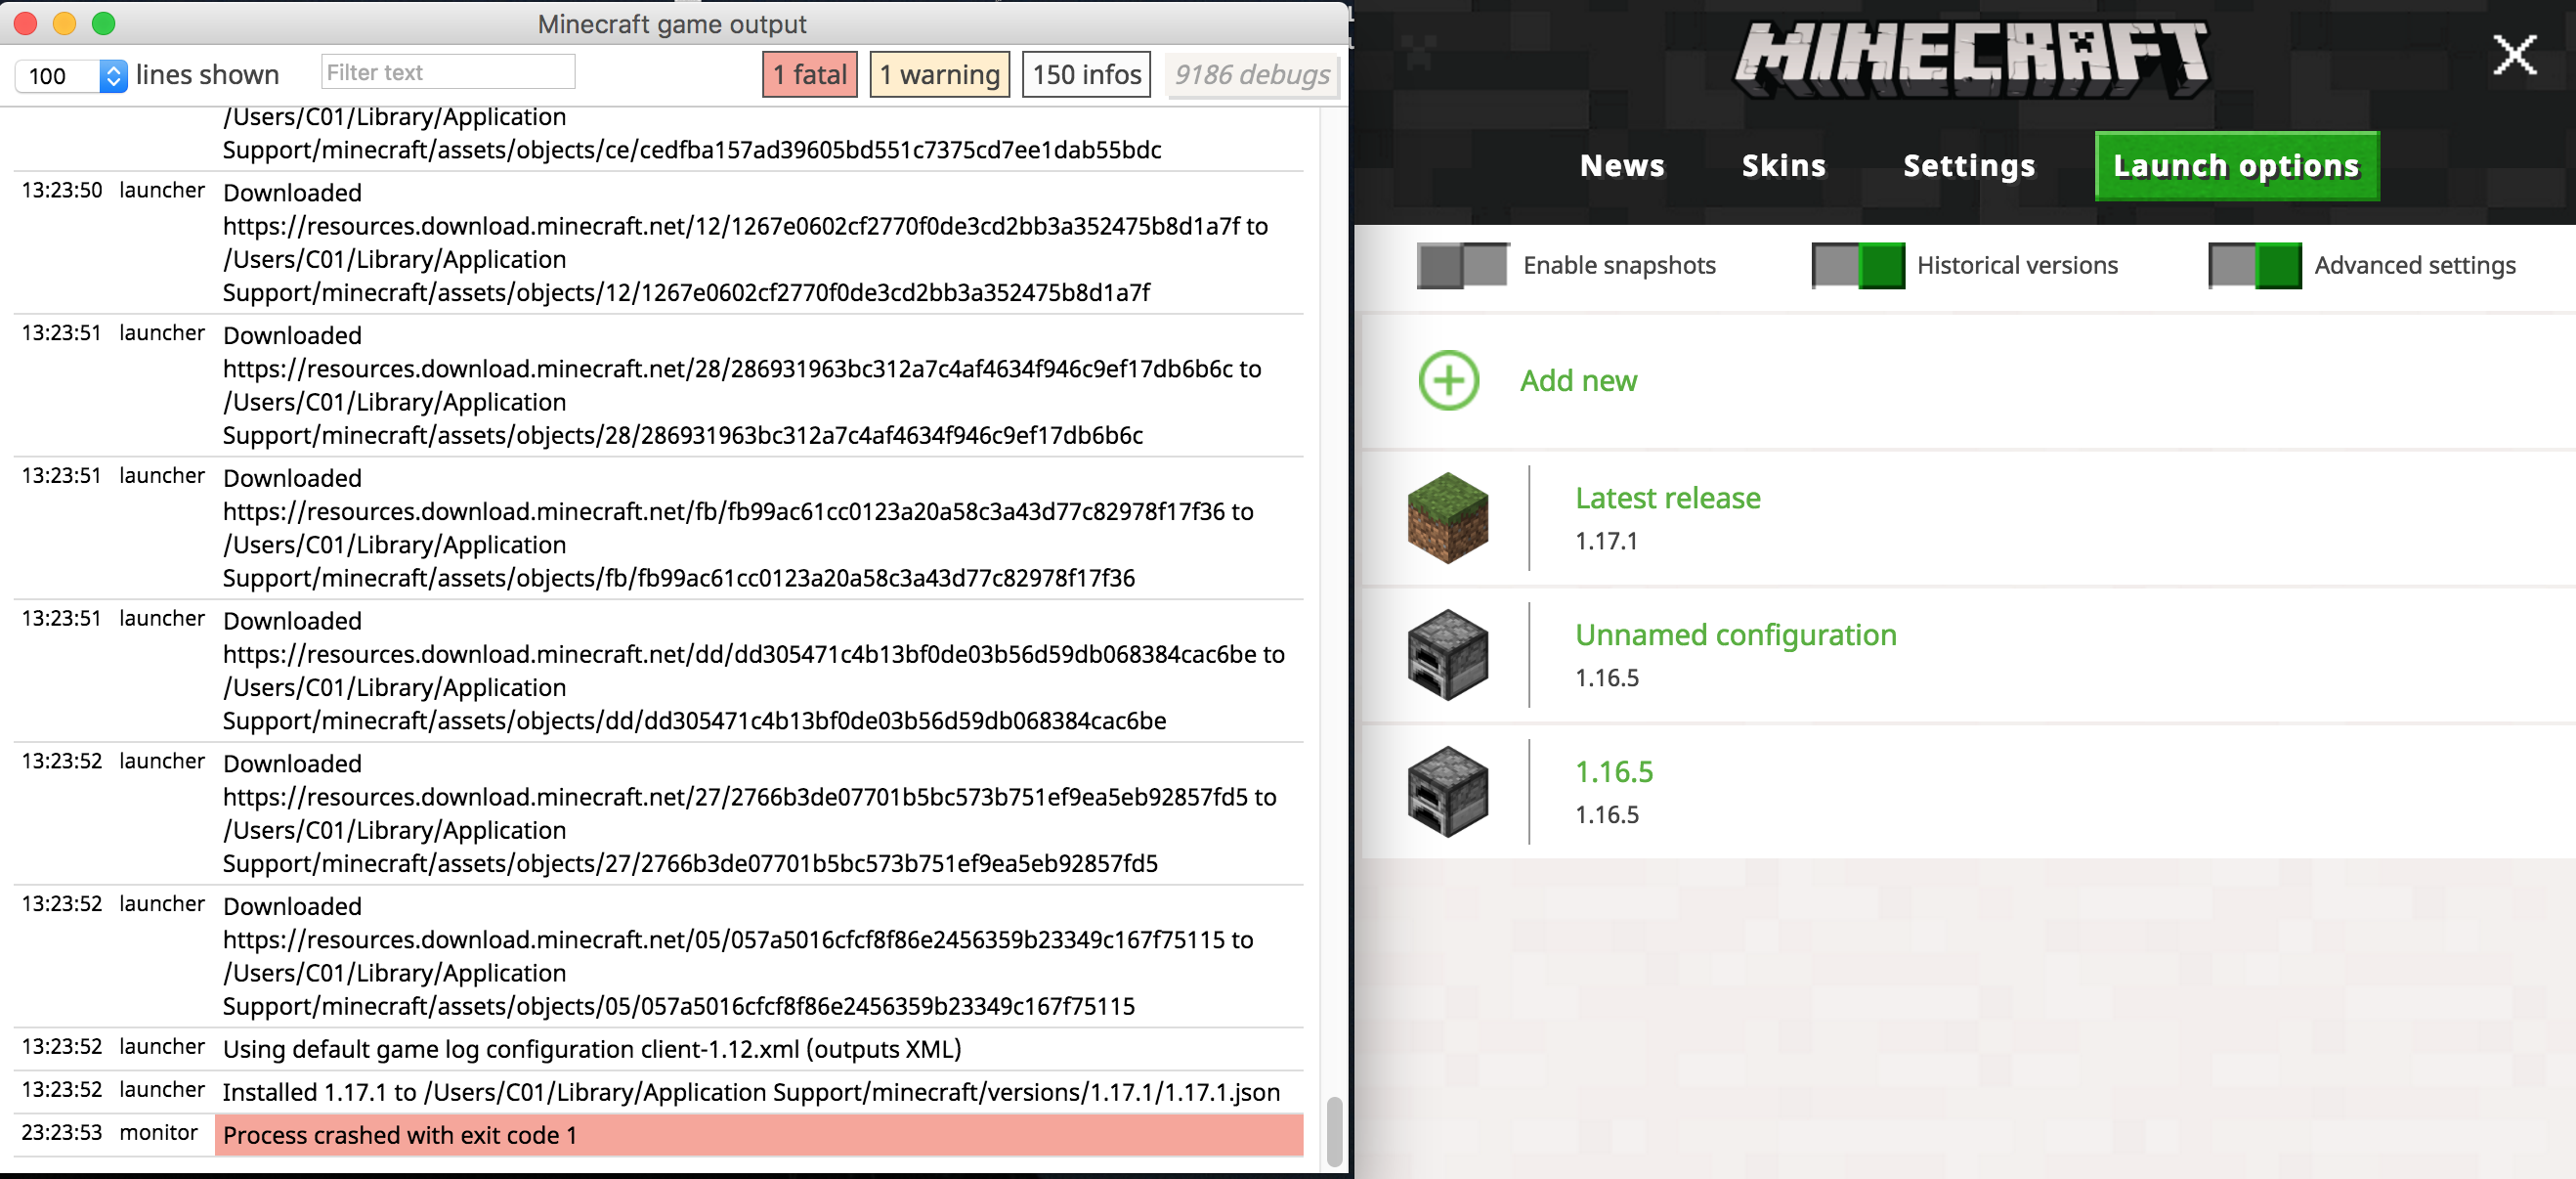Enable the snapshots toggle switch
Screen dimensions: 2576x1179
point(1462,265)
